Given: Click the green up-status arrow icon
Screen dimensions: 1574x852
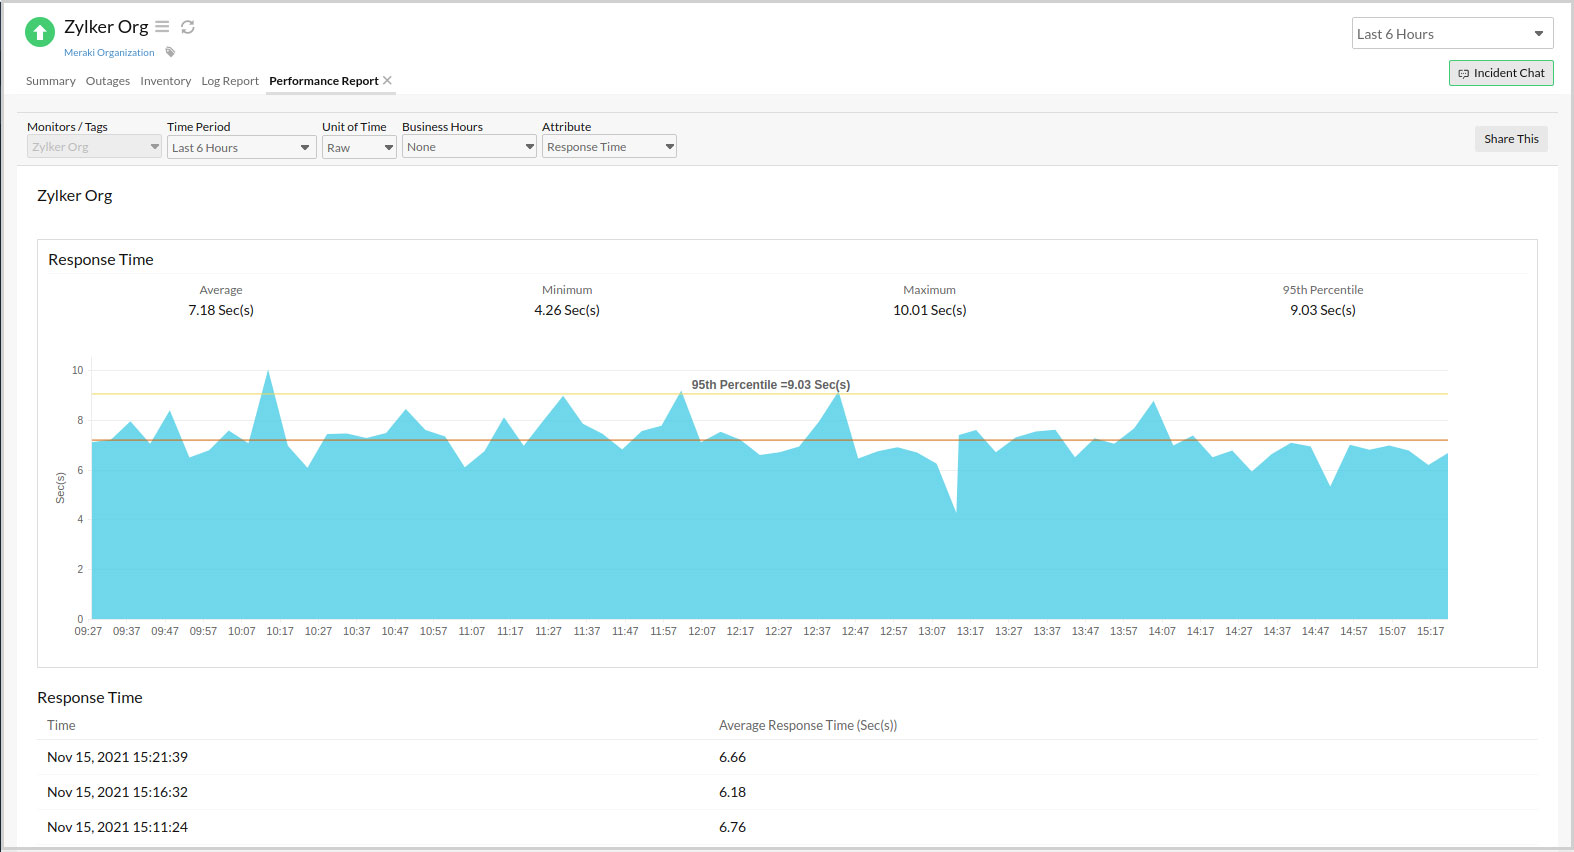Looking at the screenshot, I should pyautogui.click(x=40, y=32).
